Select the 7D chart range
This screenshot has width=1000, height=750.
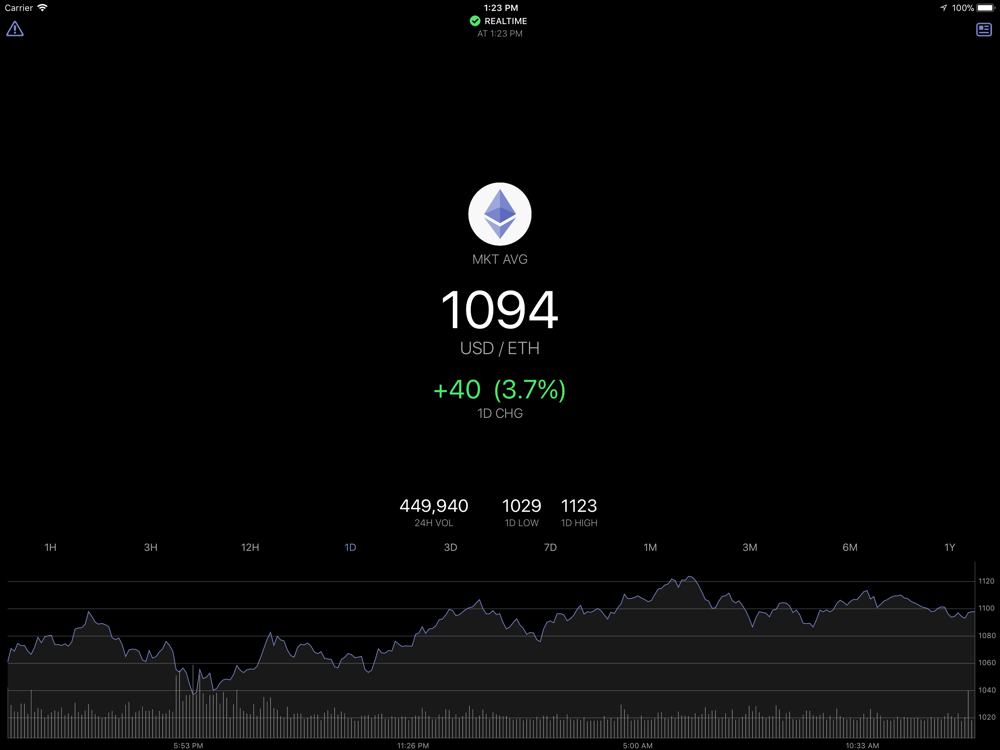[550, 547]
